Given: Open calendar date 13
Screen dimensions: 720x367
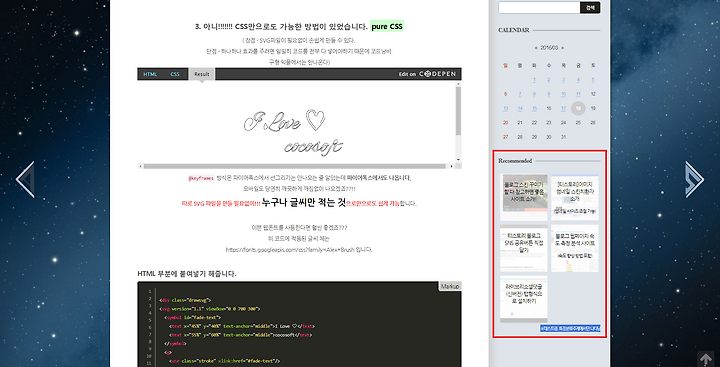Looking at the screenshot, I should click(506, 108).
